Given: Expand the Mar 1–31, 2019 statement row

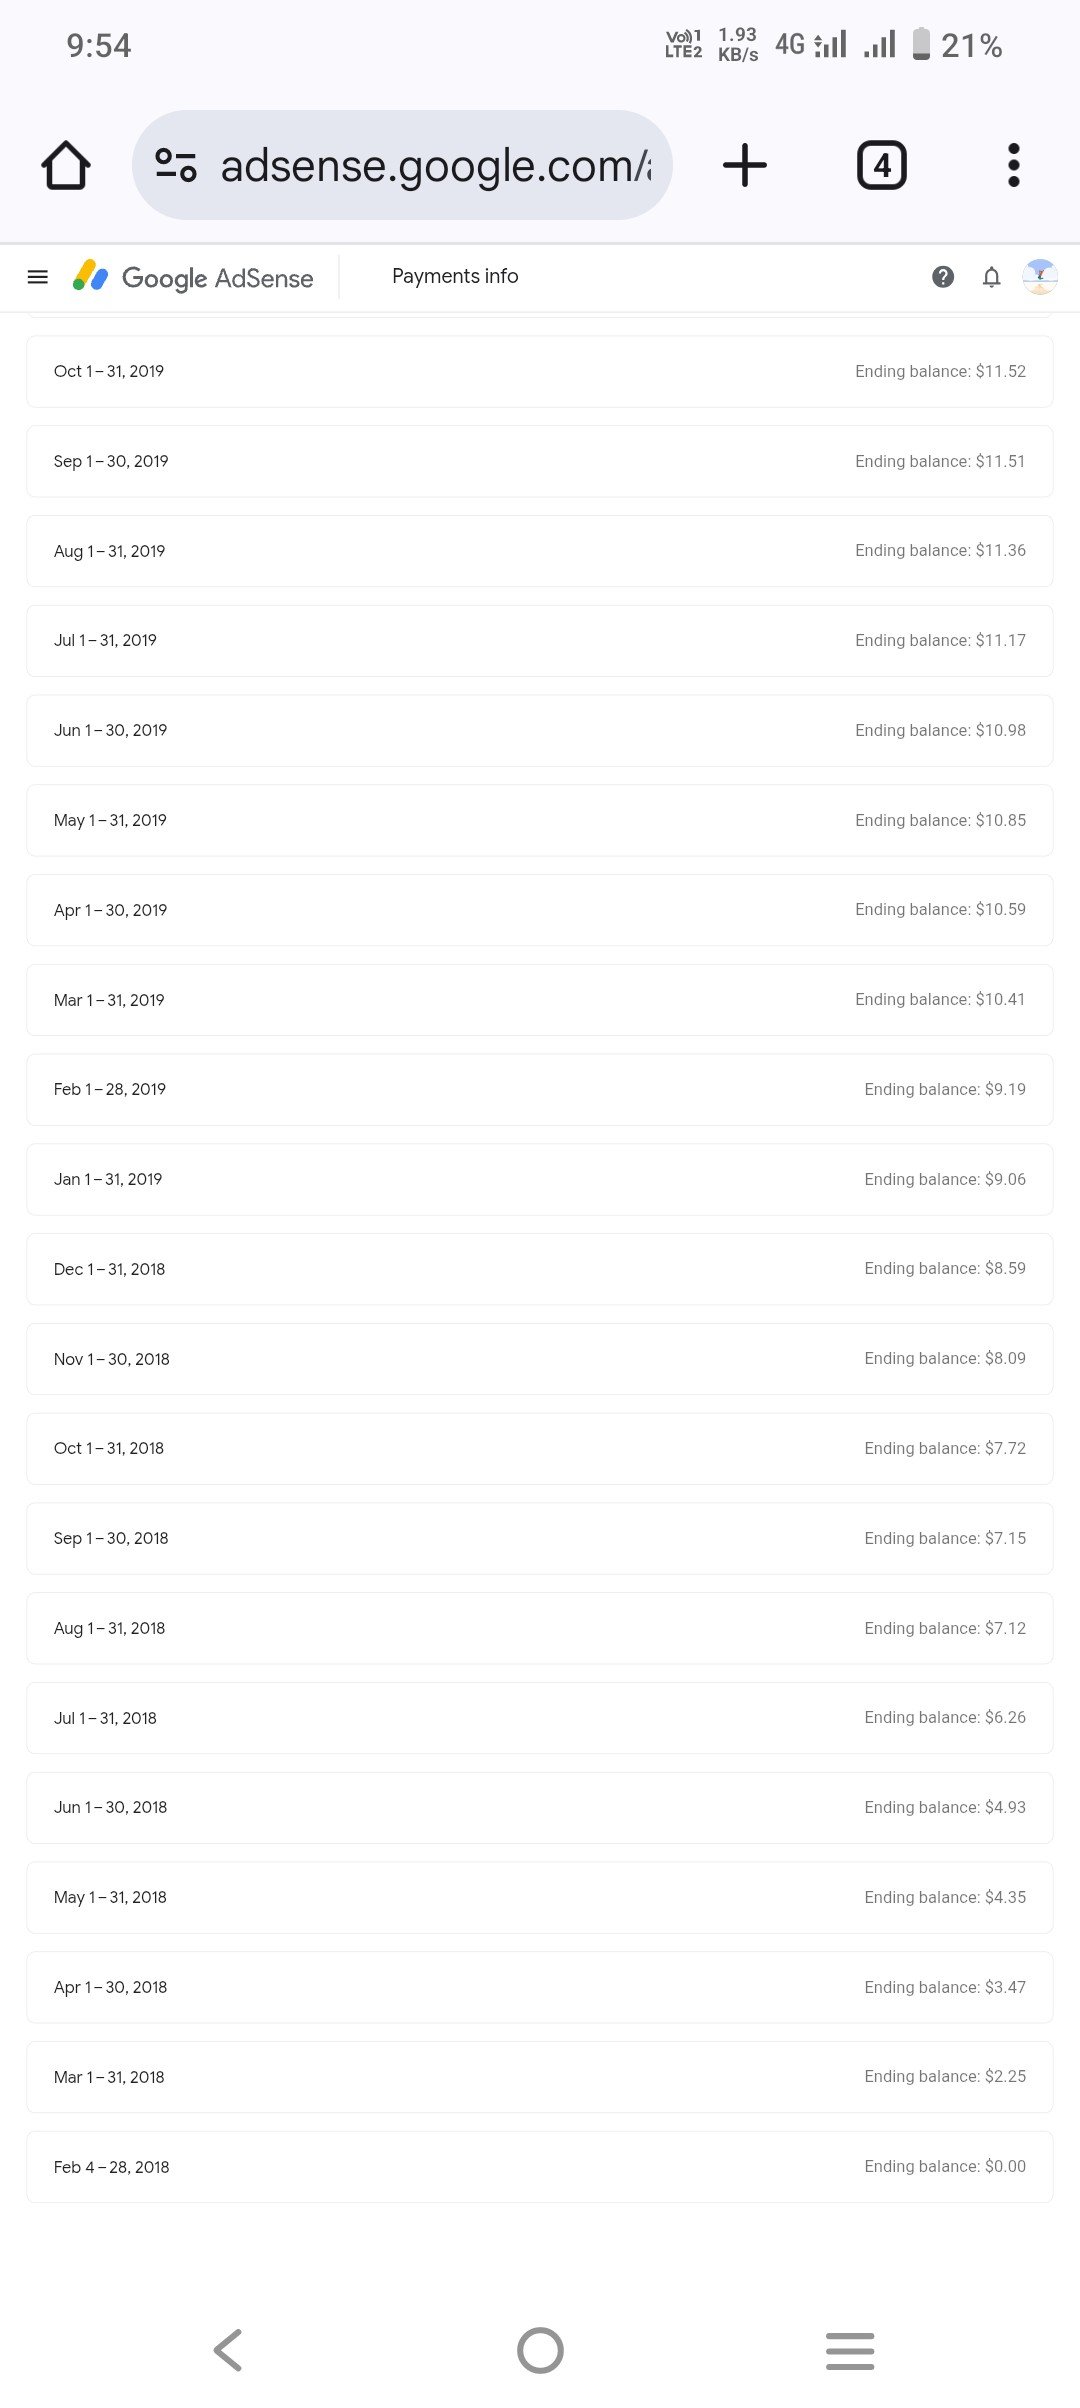Looking at the screenshot, I should click(540, 1000).
